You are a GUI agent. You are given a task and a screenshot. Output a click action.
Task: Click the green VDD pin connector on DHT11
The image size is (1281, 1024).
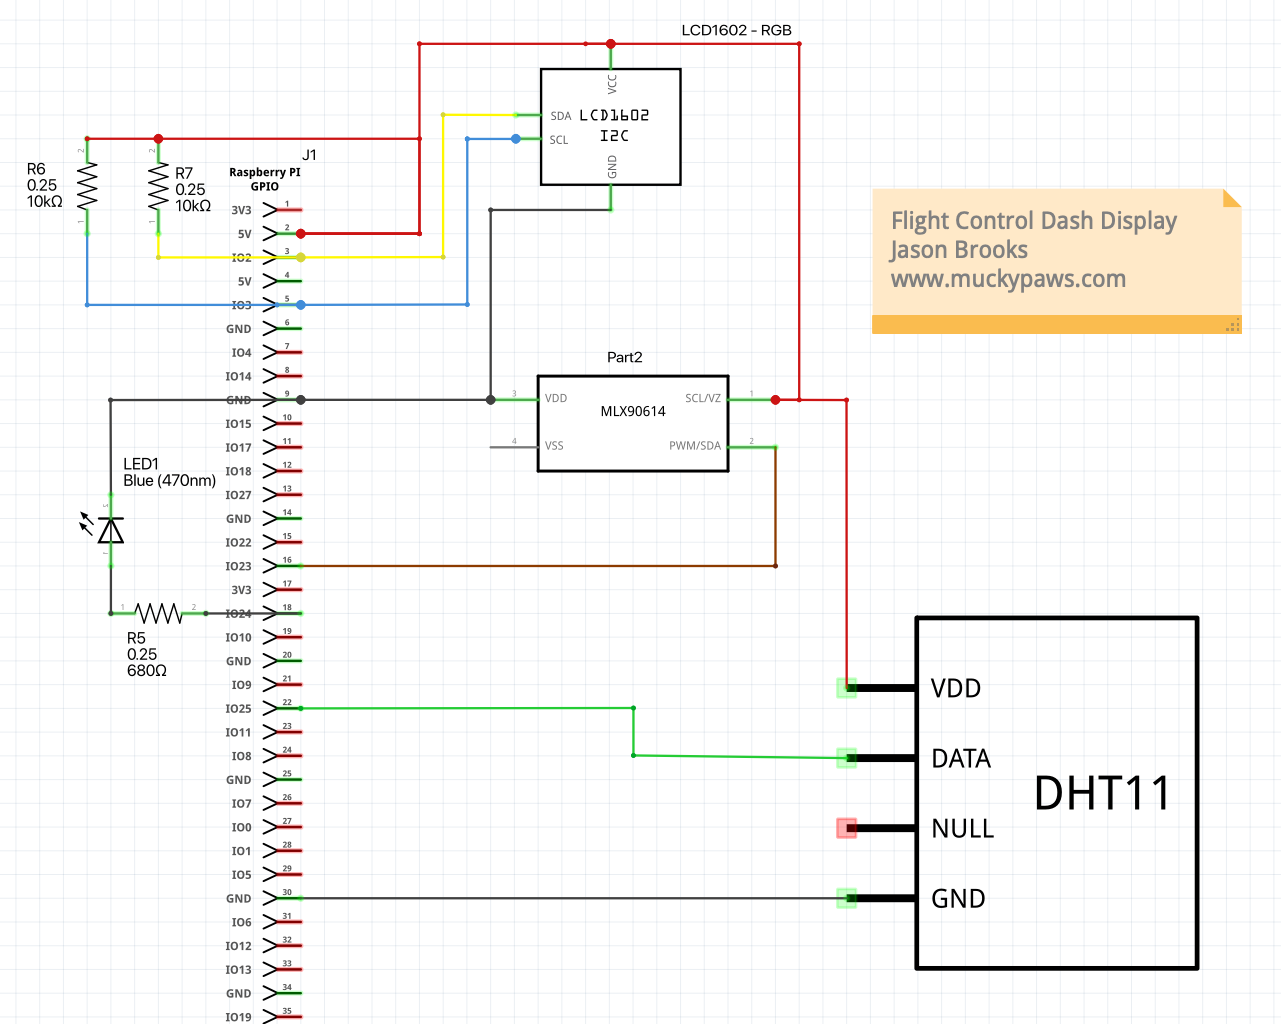pos(847,688)
